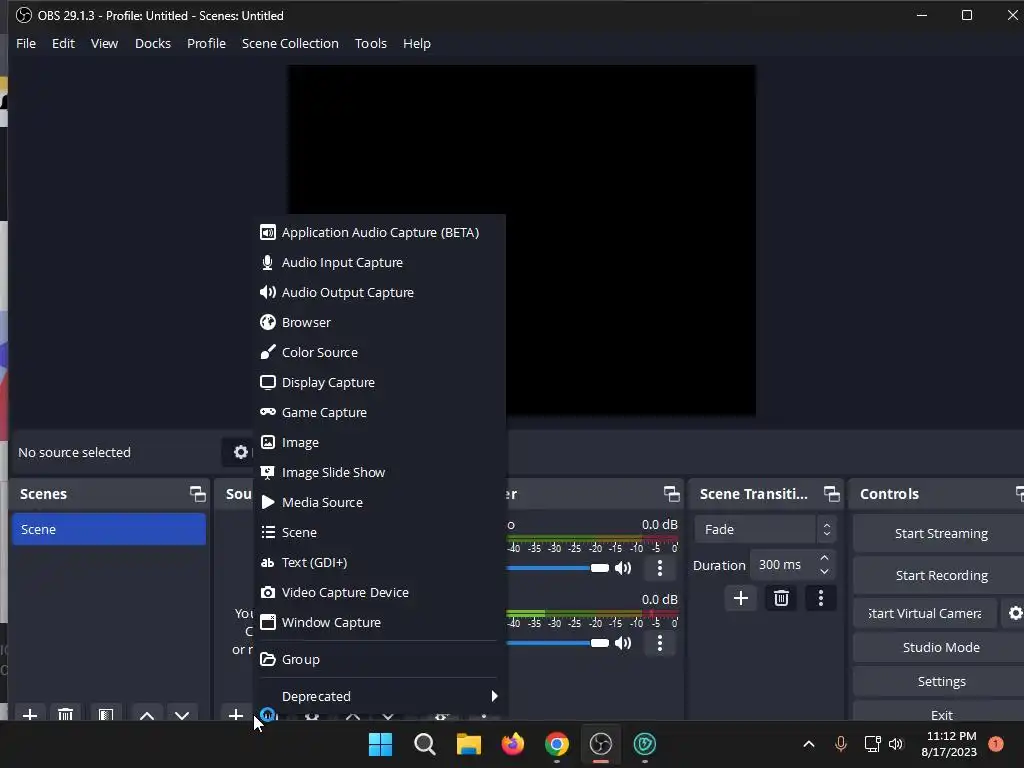
Task: Select the Image source entry
Action: click(379, 443)
